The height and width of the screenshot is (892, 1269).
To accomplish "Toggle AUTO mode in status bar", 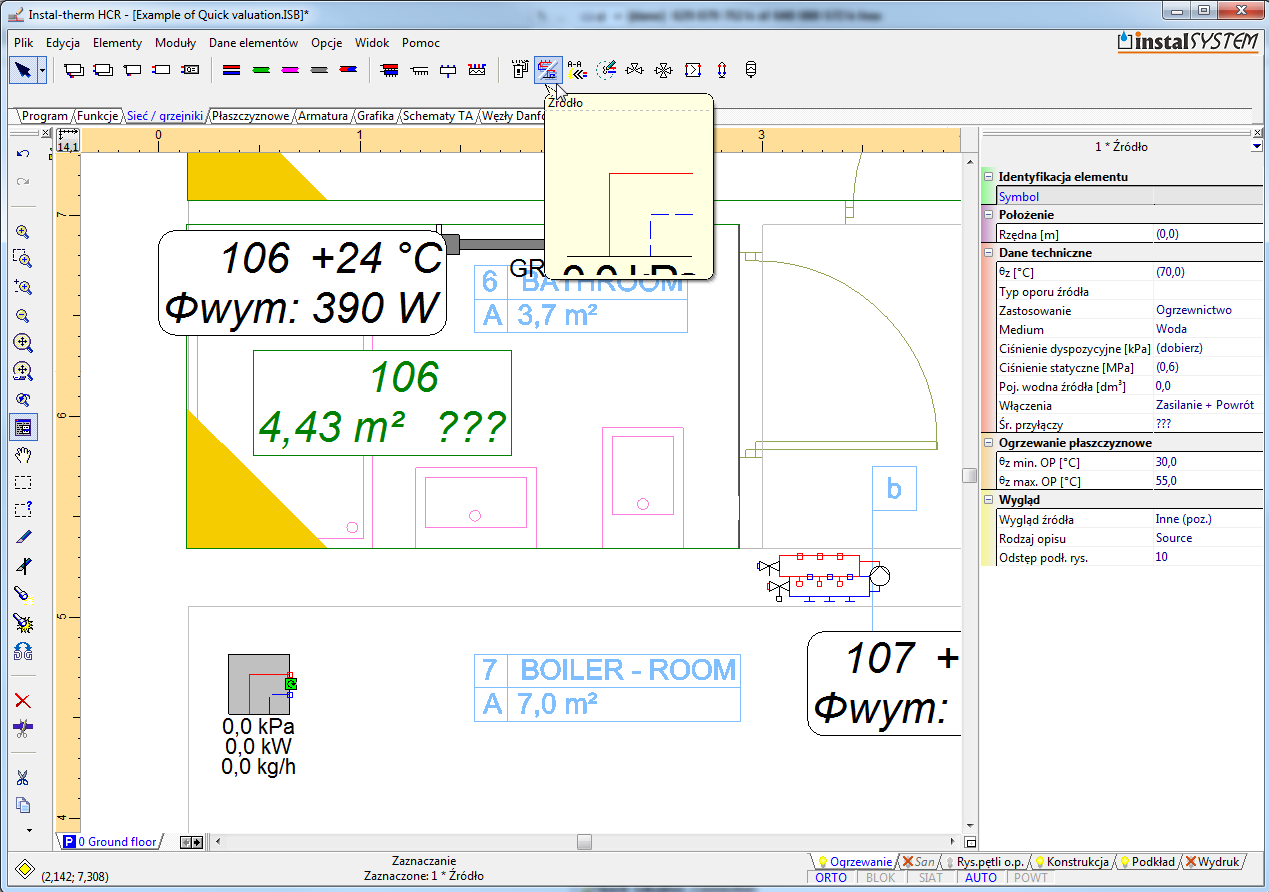I will 981,878.
